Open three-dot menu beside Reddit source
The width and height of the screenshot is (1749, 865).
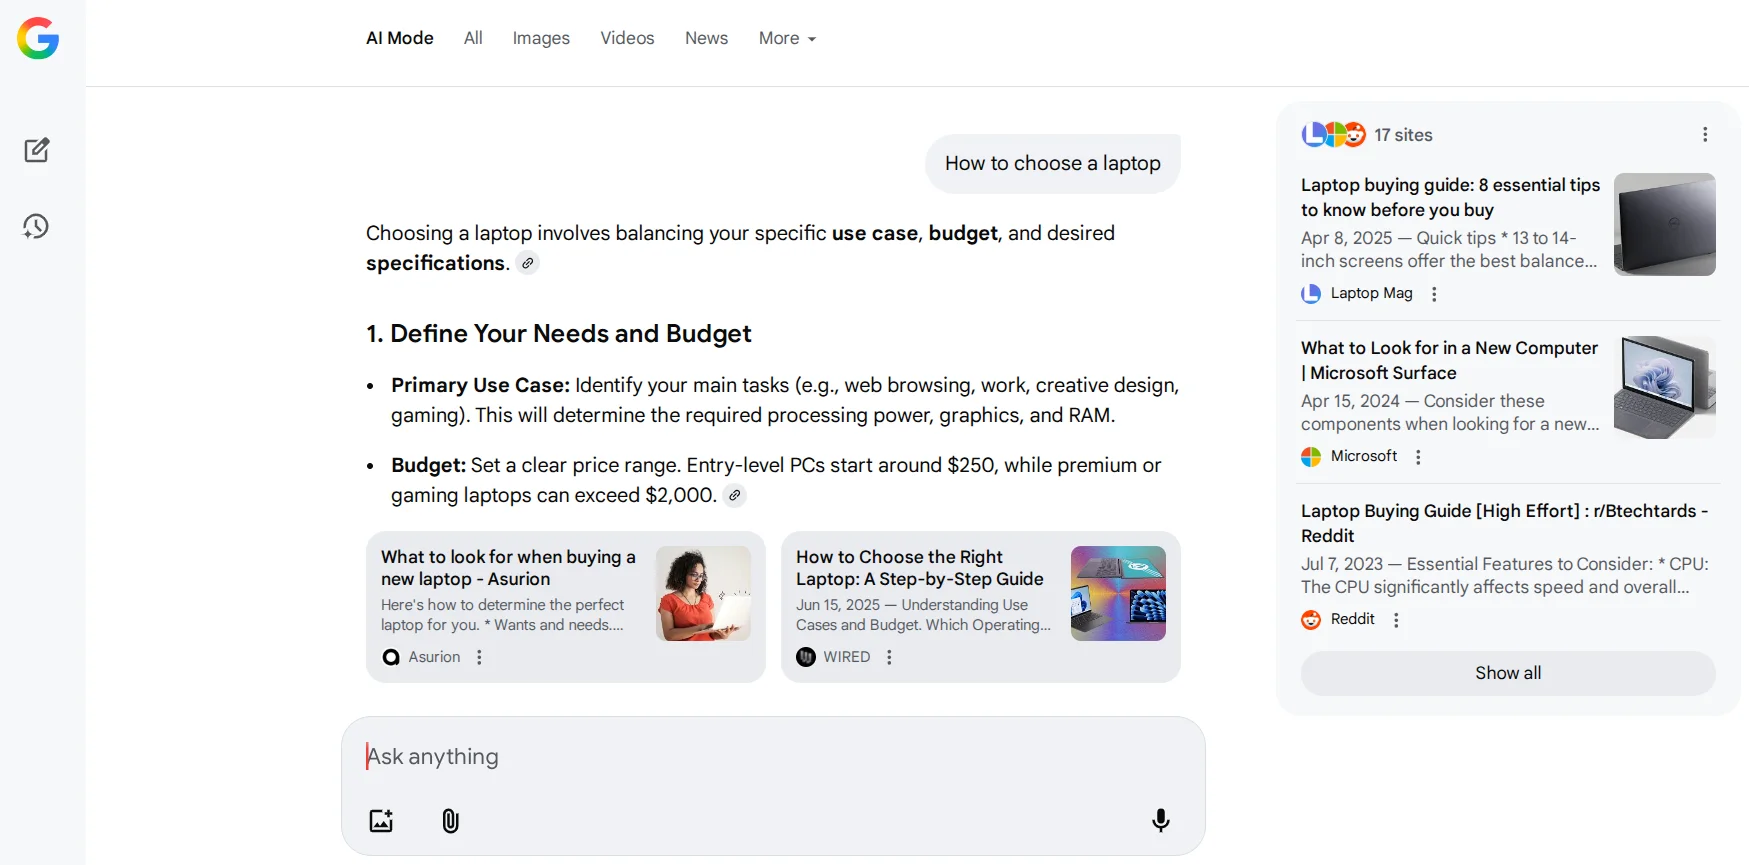click(x=1396, y=620)
